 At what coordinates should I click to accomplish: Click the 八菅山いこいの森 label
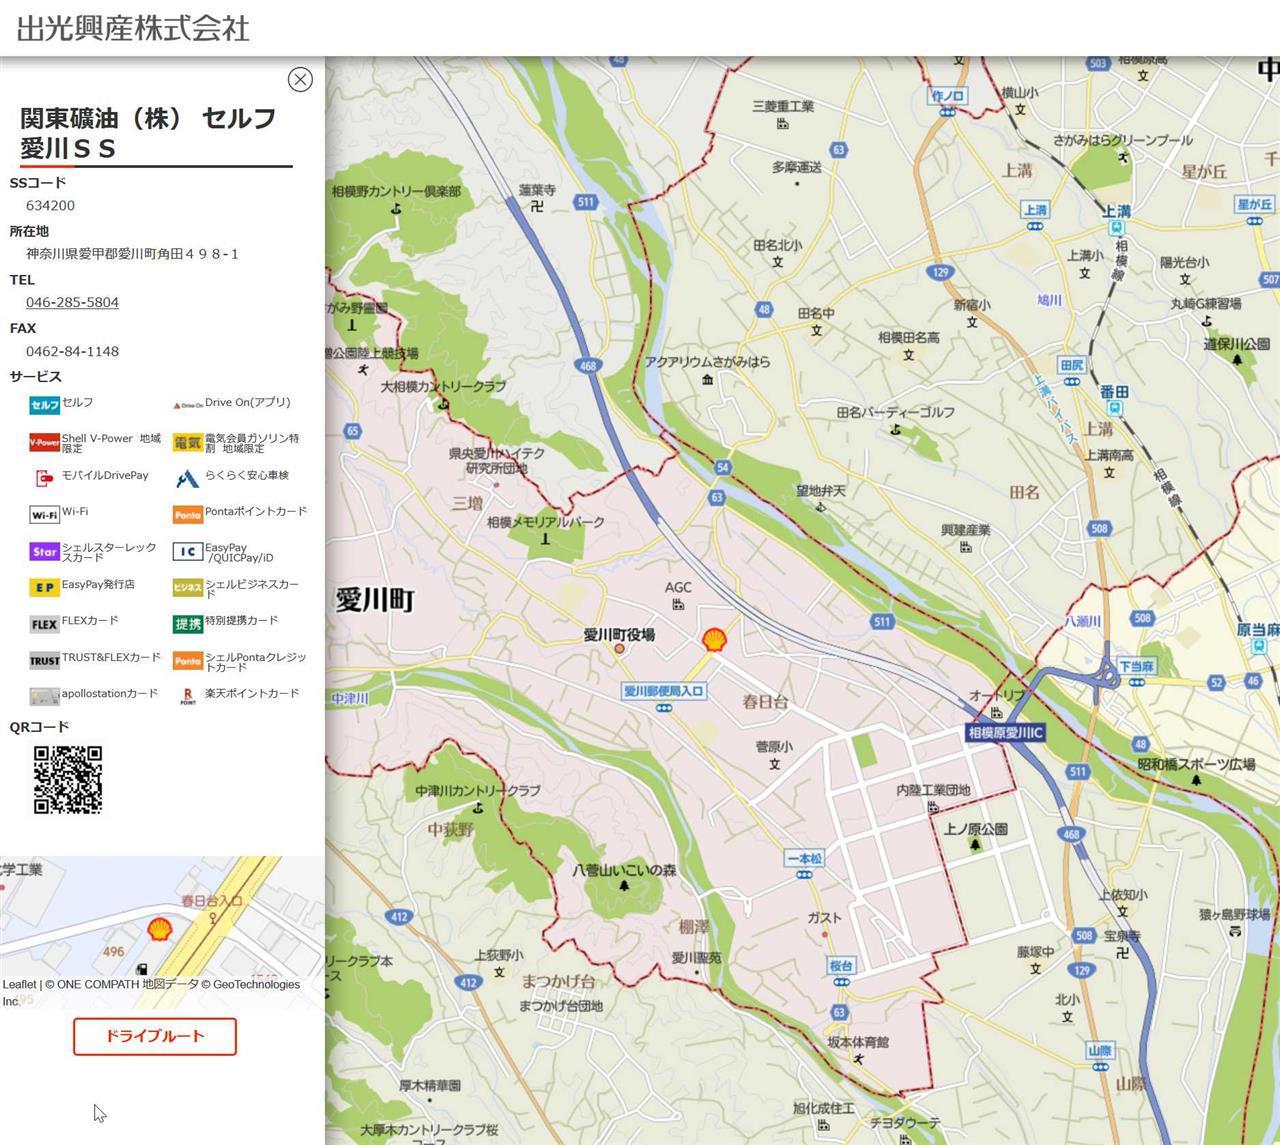624,870
